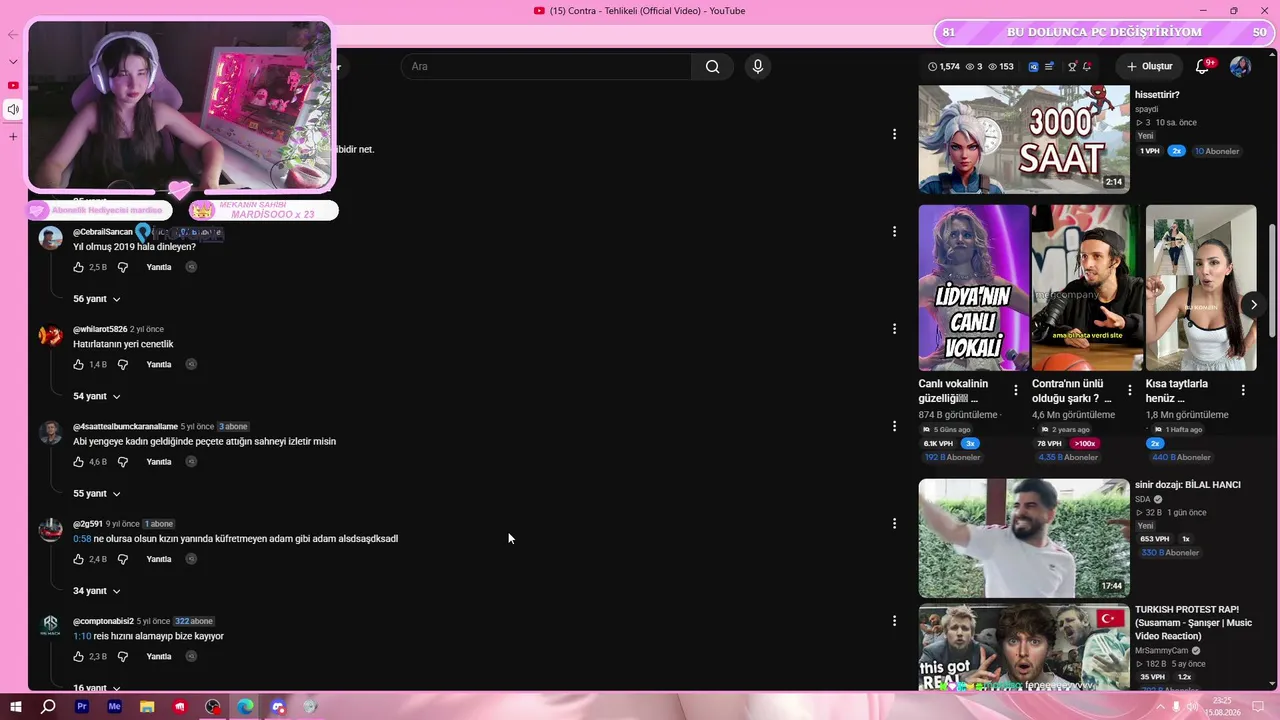Click the MrSammyCam channel name
Image resolution: width=1280 pixels, height=720 pixels.
[1161, 650]
